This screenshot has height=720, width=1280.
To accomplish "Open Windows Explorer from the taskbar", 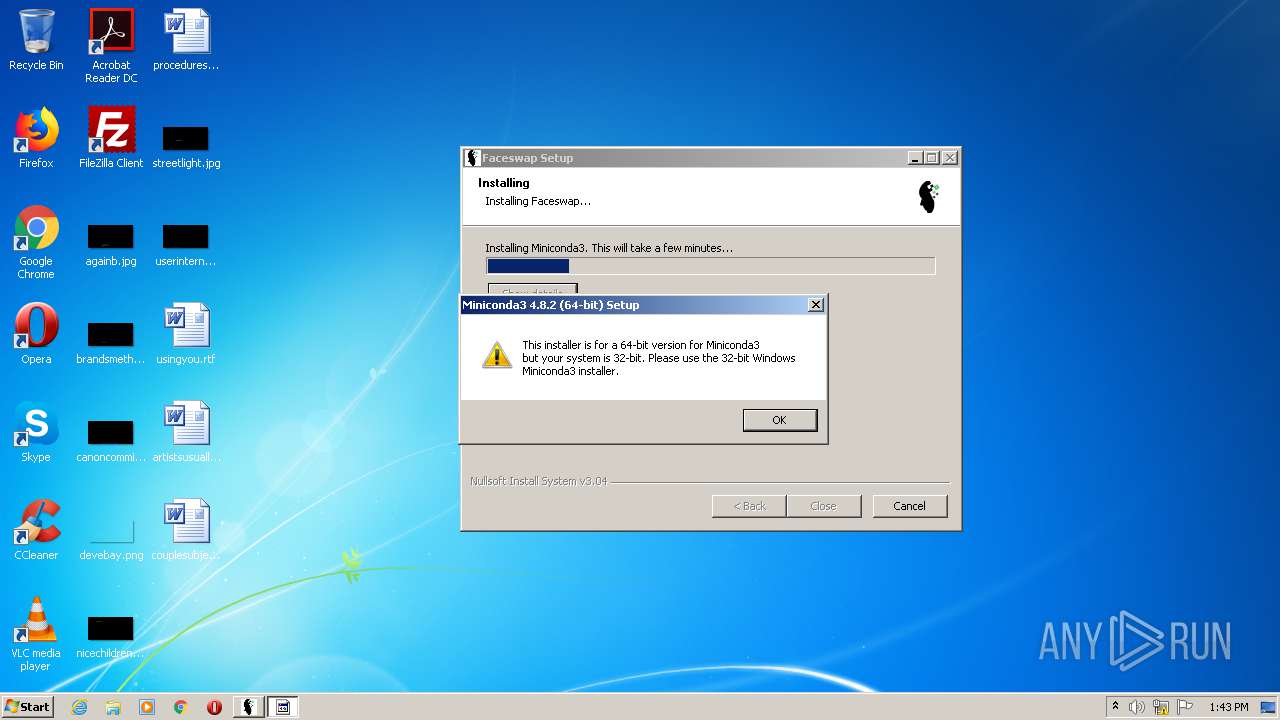I will pyautogui.click(x=113, y=707).
